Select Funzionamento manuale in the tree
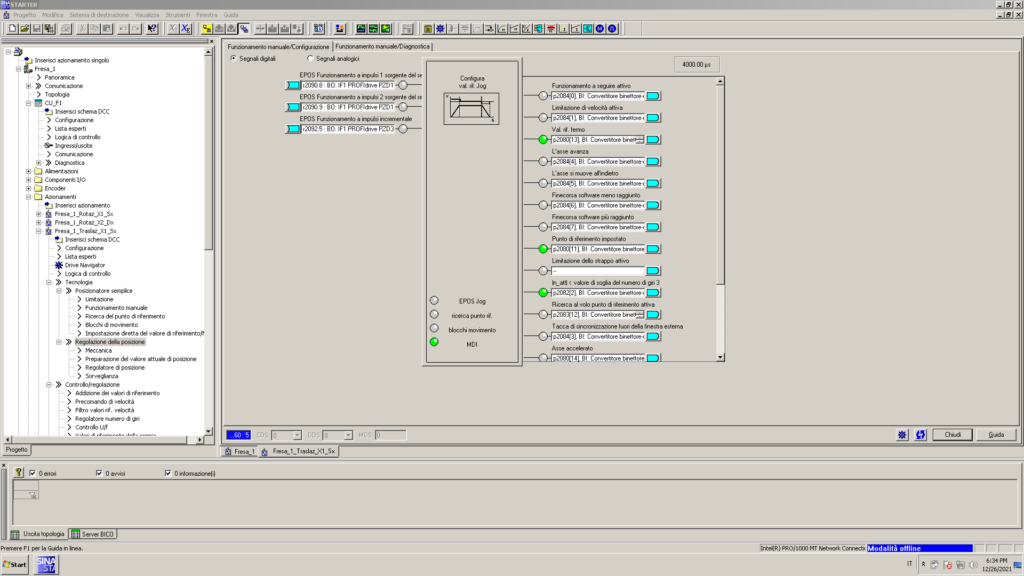Viewport: 1024px width, 576px height. click(116, 308)
